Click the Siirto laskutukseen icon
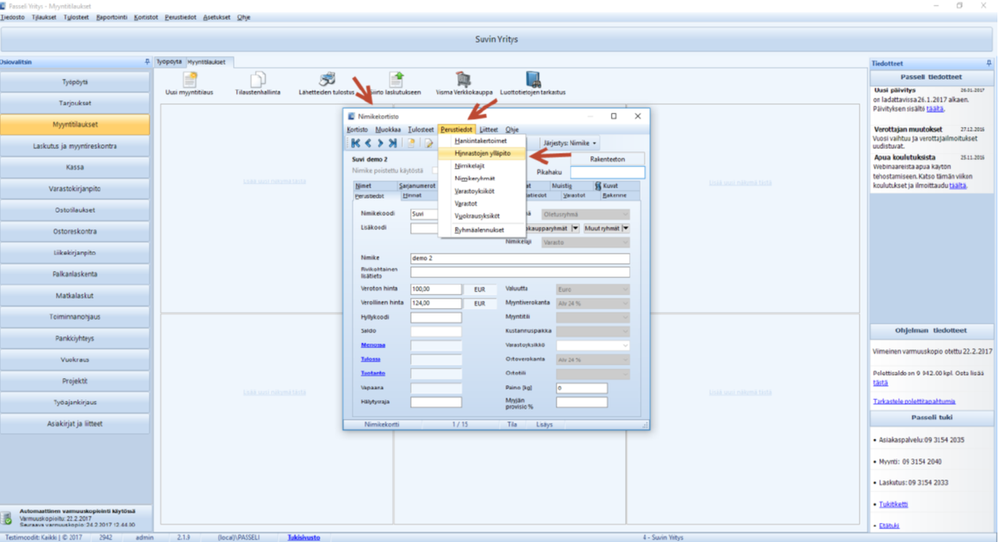 click(396, 79)
